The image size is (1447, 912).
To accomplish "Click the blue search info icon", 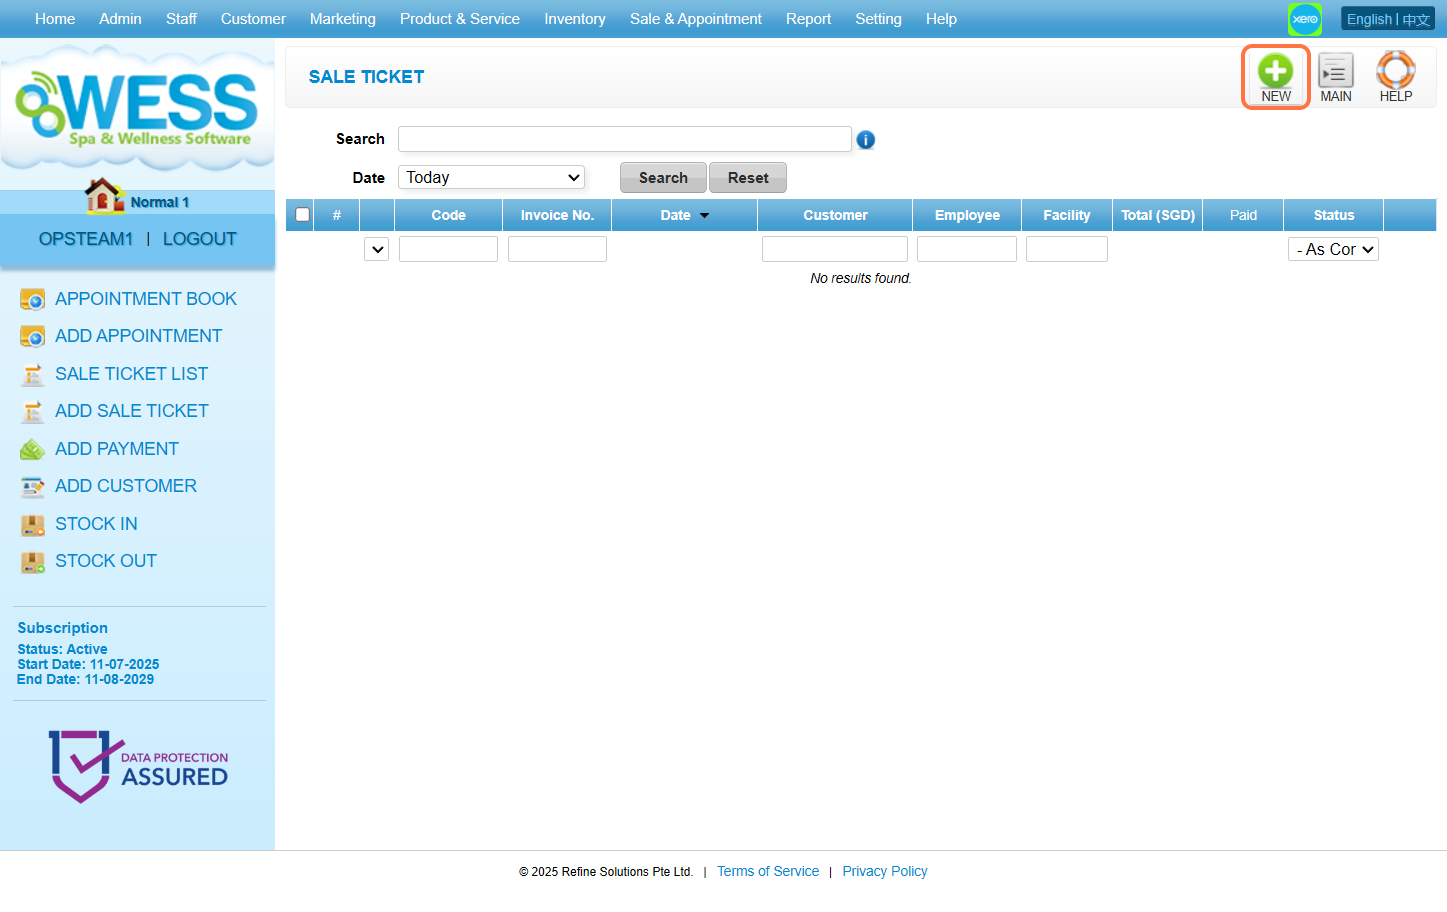I will coord(866,140).
